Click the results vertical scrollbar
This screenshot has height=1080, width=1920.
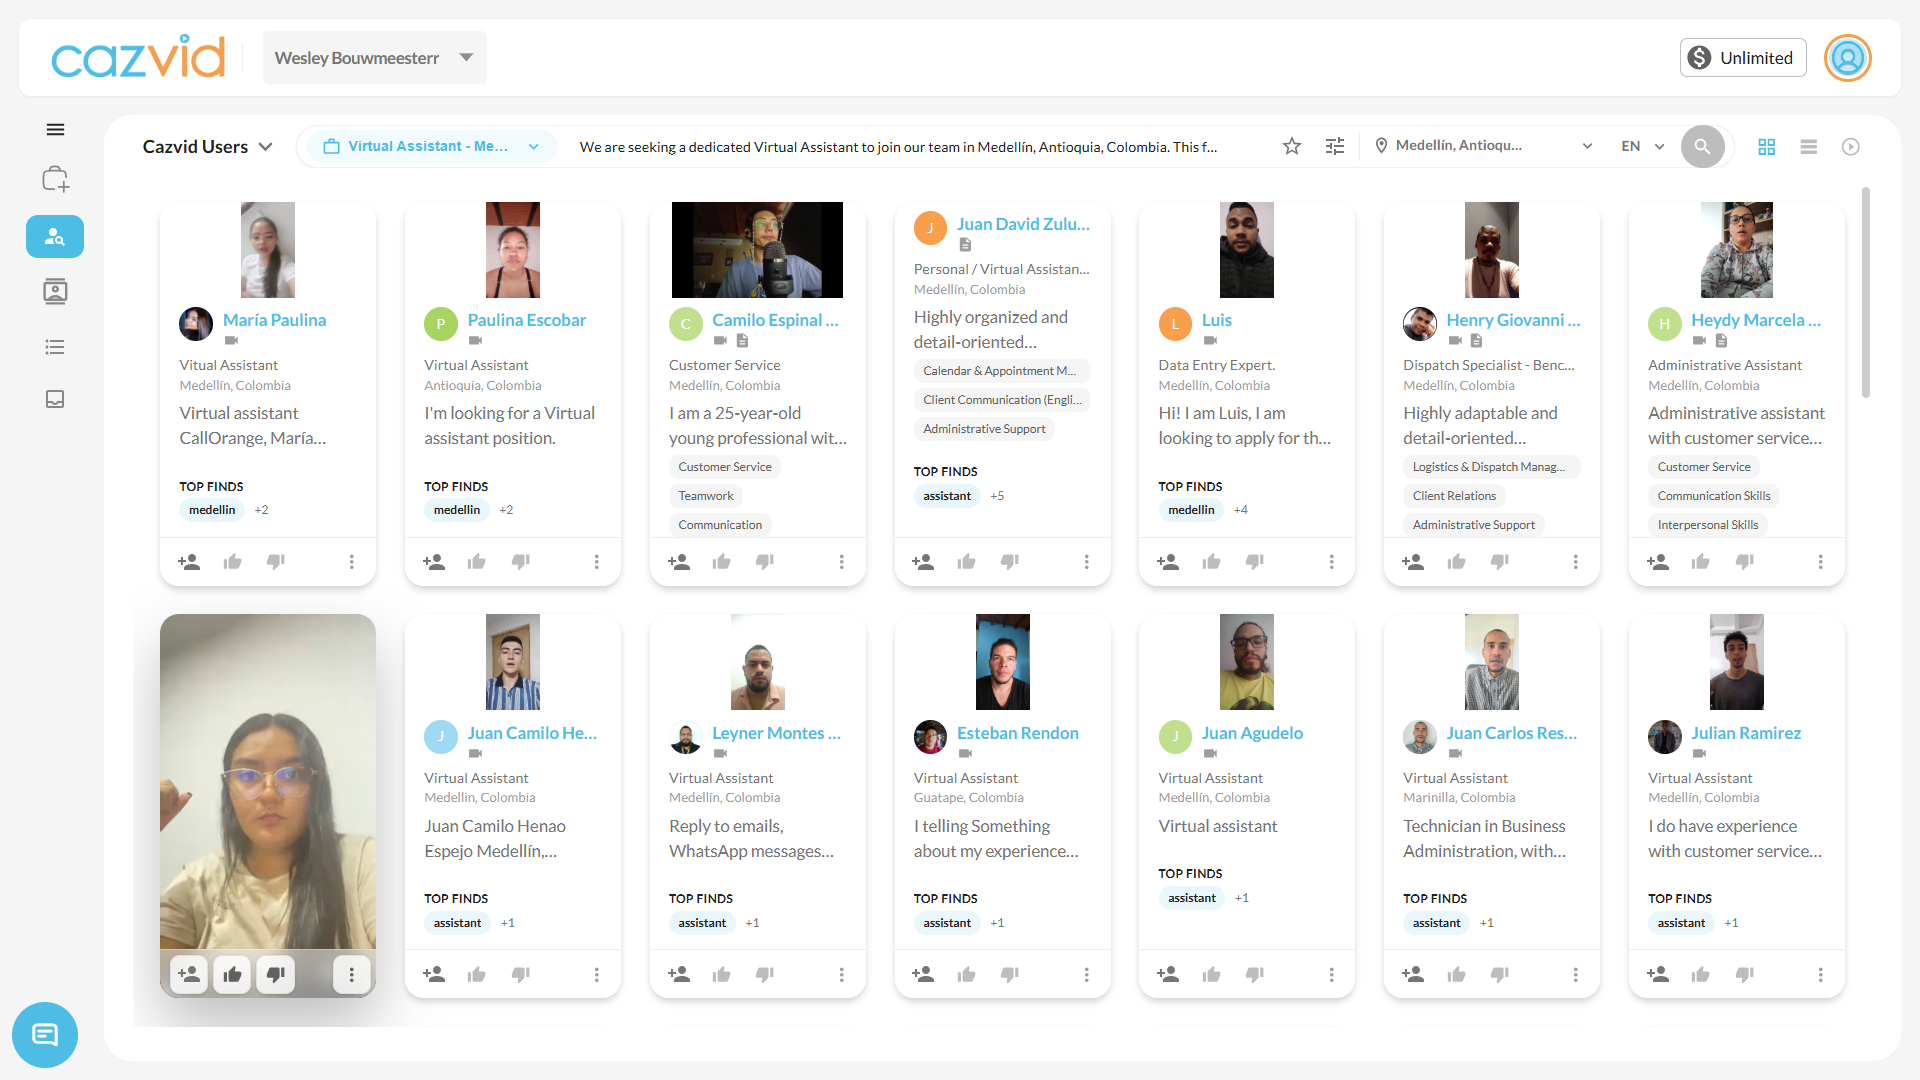click(x=1866, y=292)
